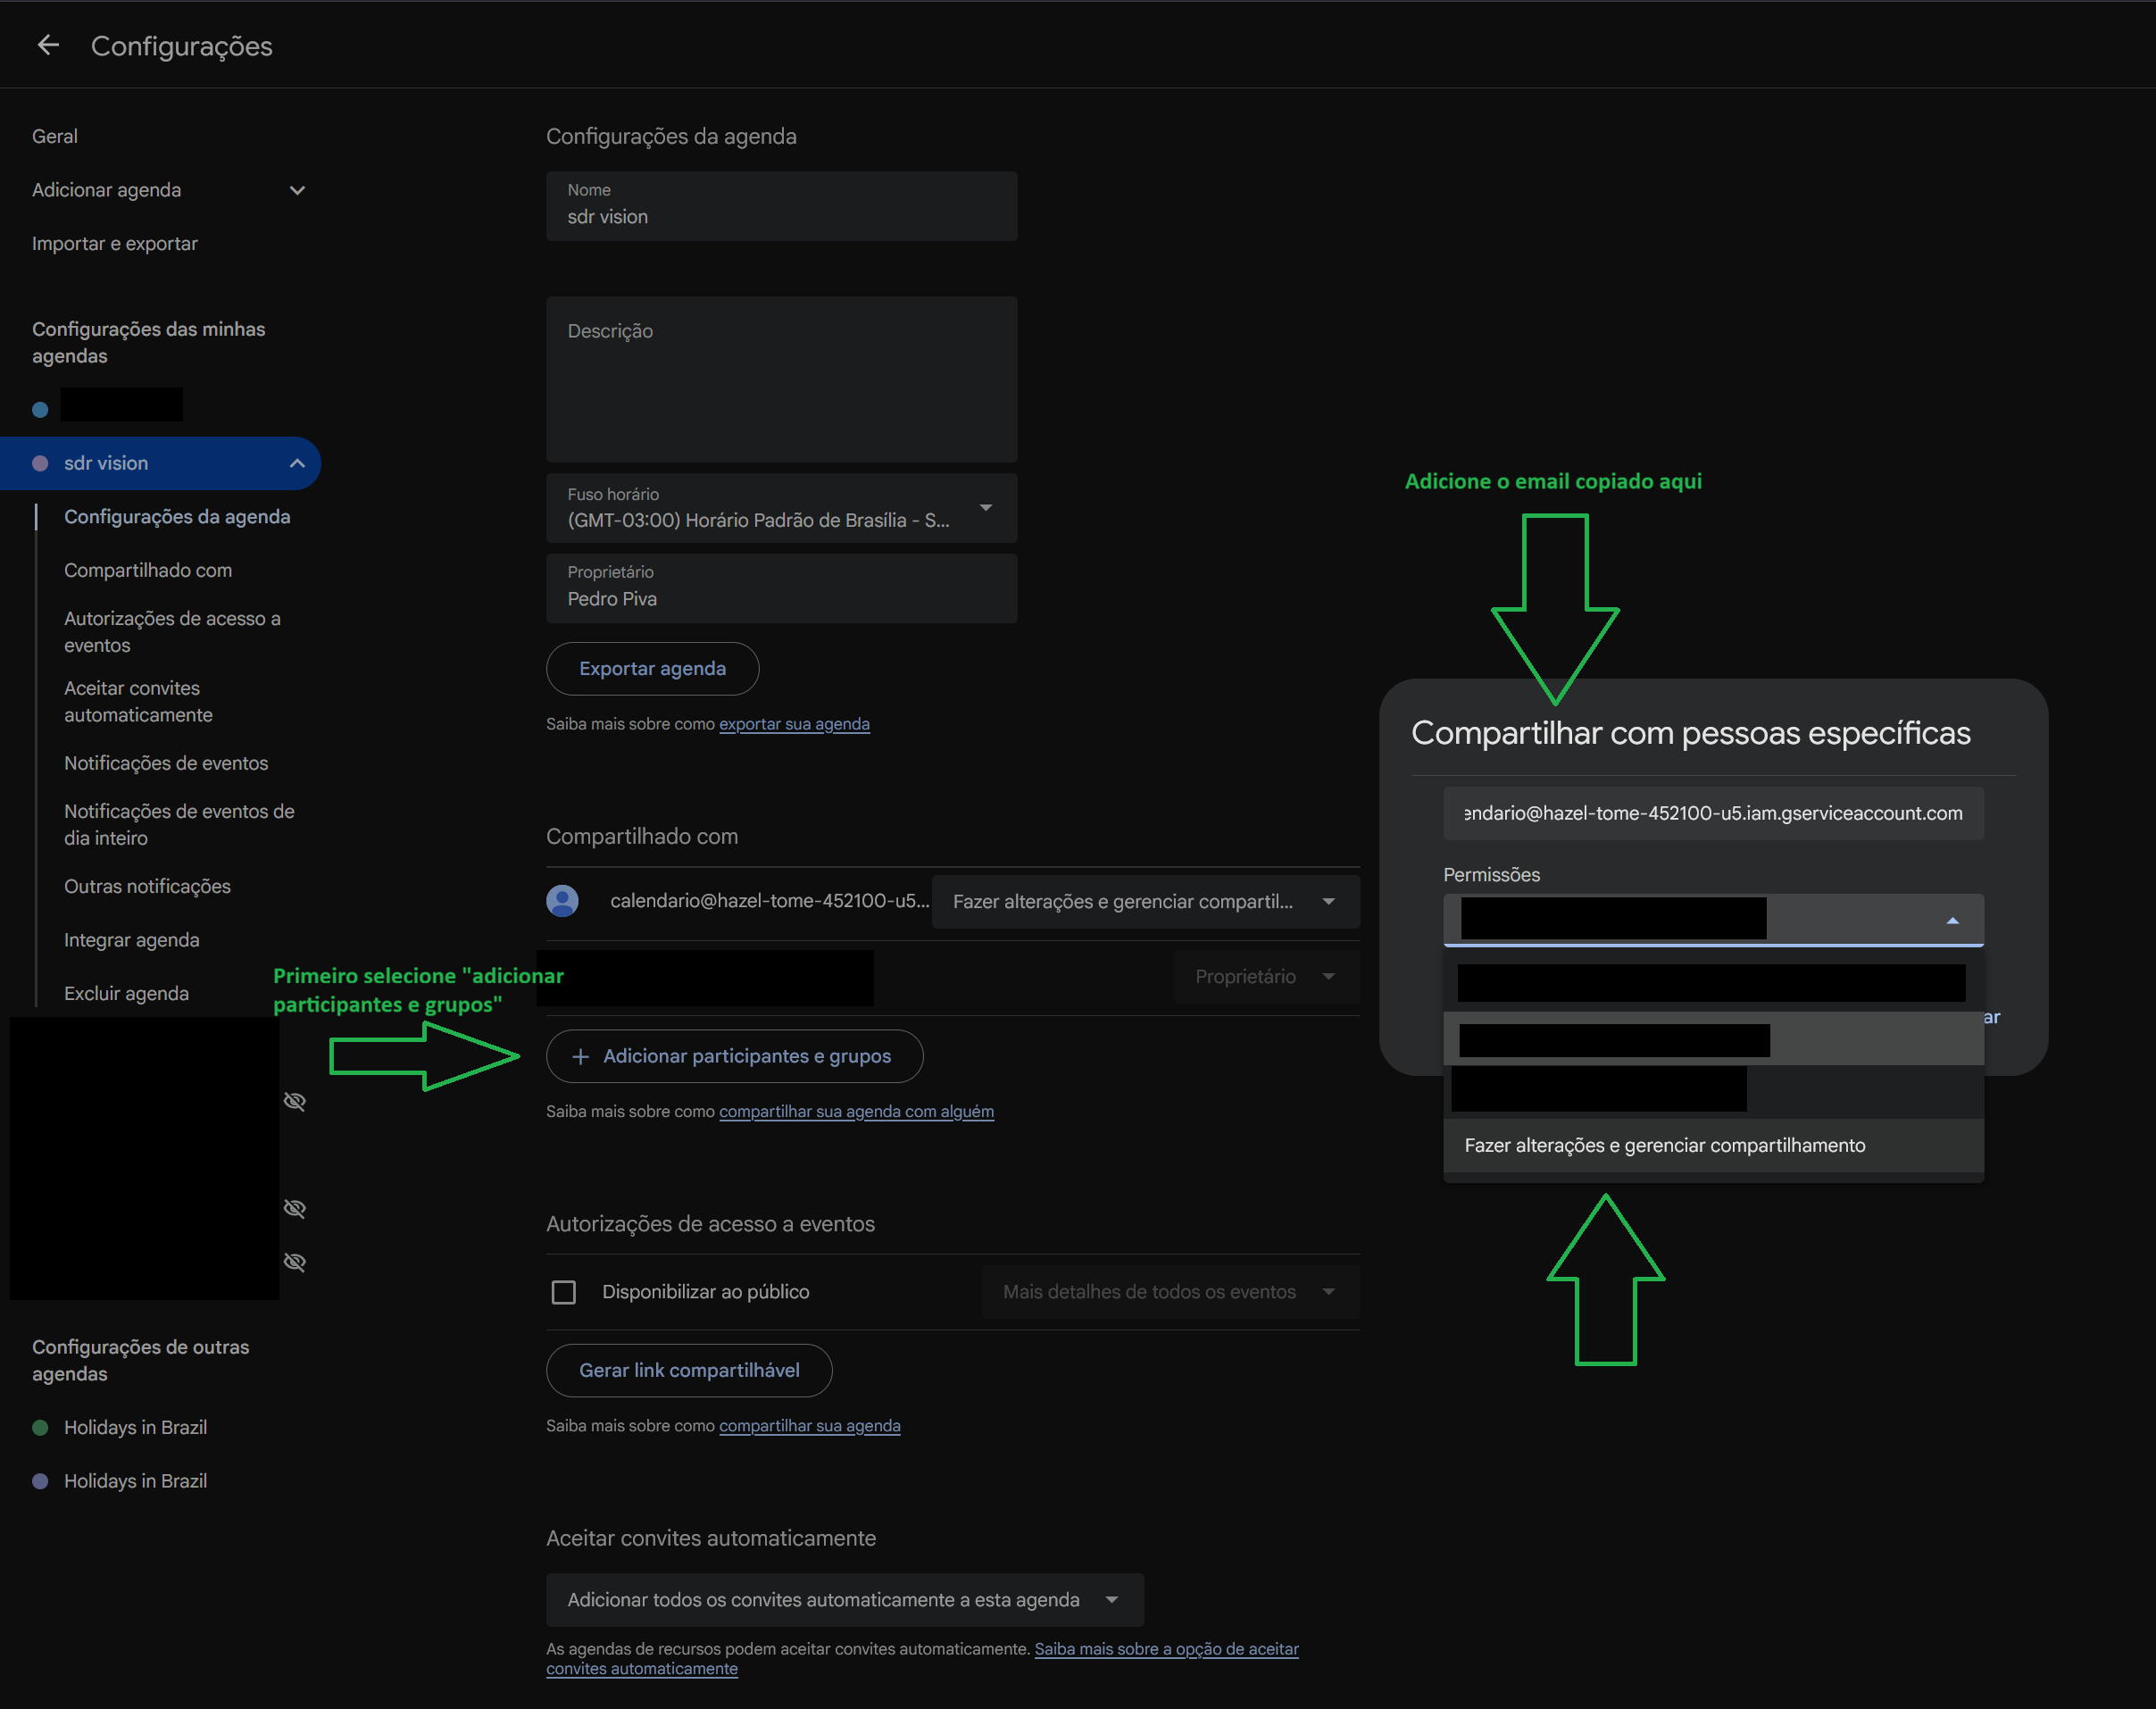The image size is (2156, 1709).
Task: Click the Gerar link compartilhável button
Action: pyautogui.click(x=689, y=1370)
